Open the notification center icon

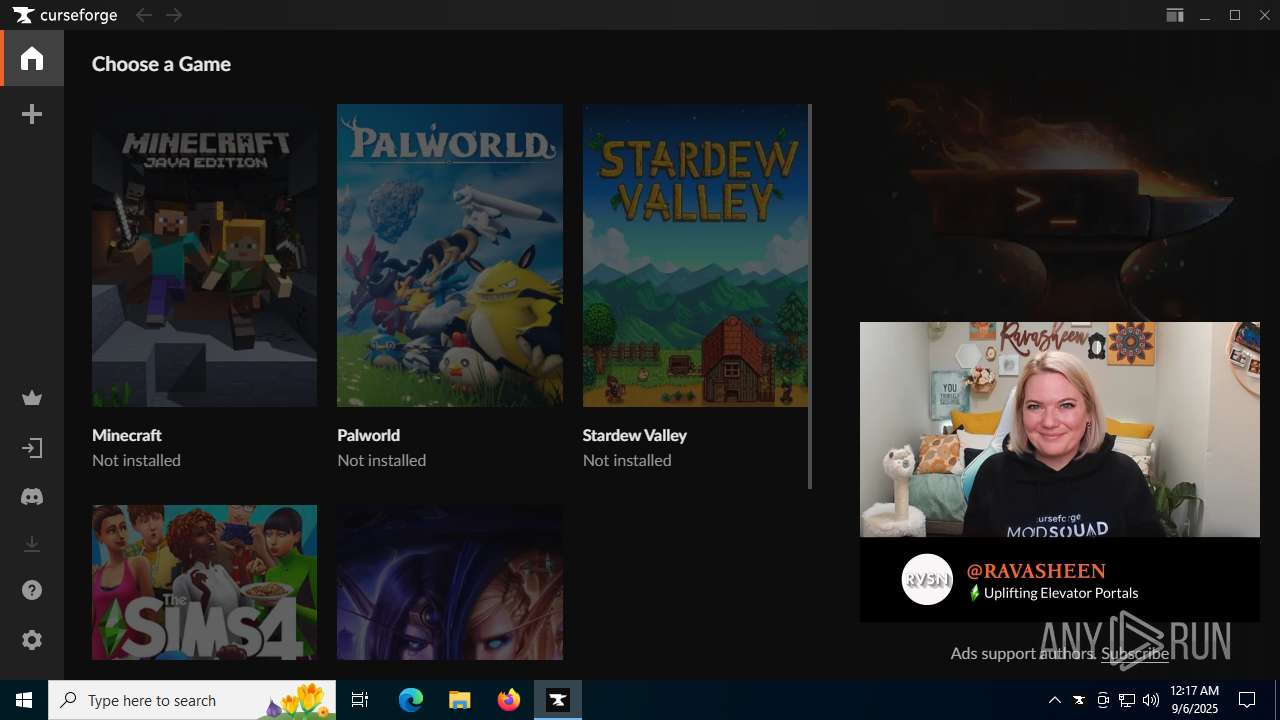[x=1247, y=700]
